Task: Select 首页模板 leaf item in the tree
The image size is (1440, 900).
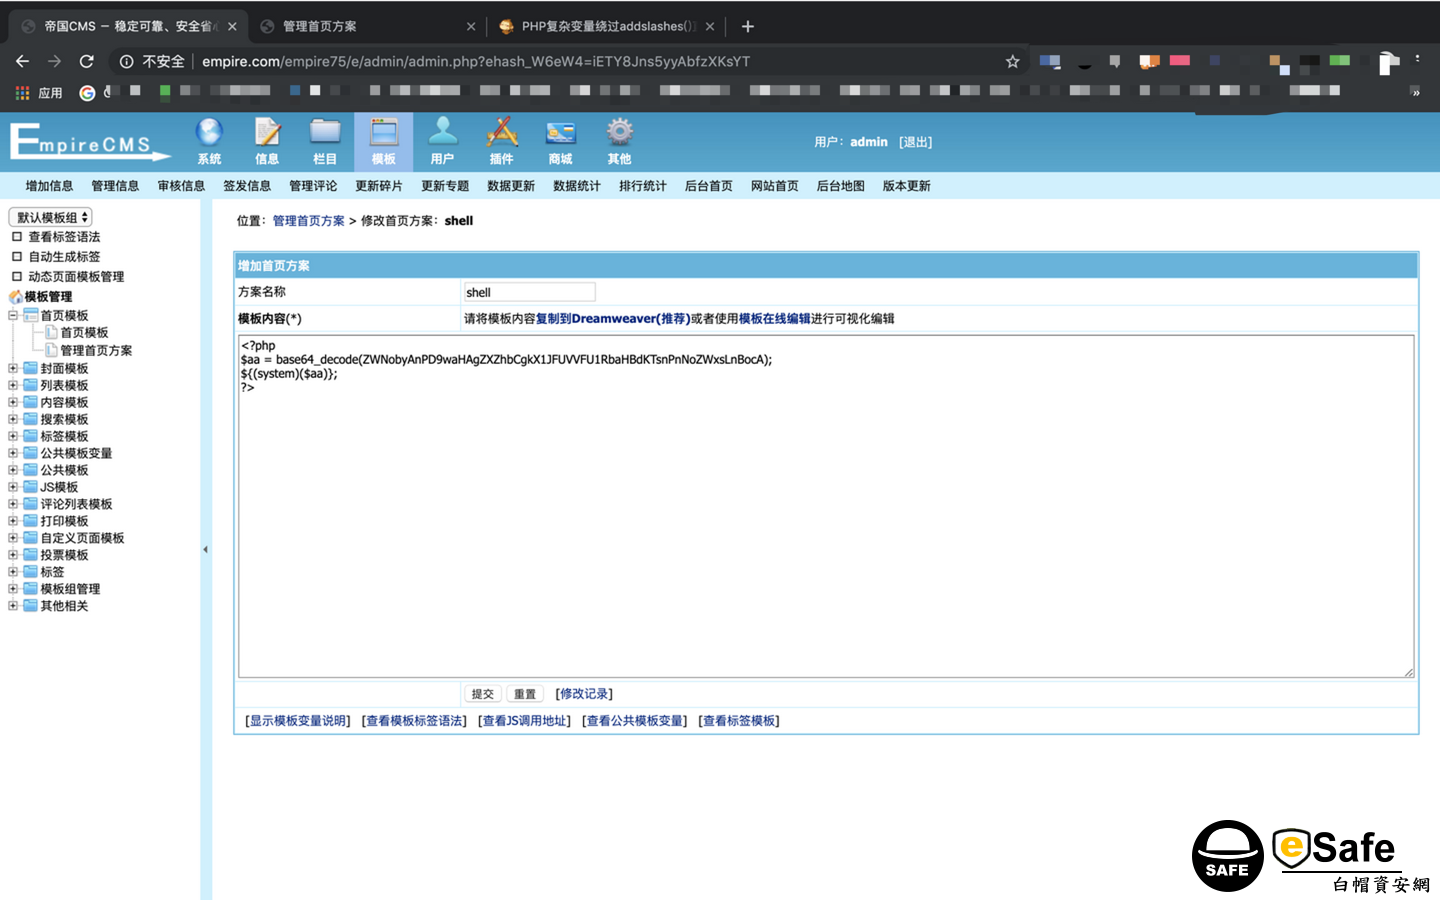Action: [84, 333]
